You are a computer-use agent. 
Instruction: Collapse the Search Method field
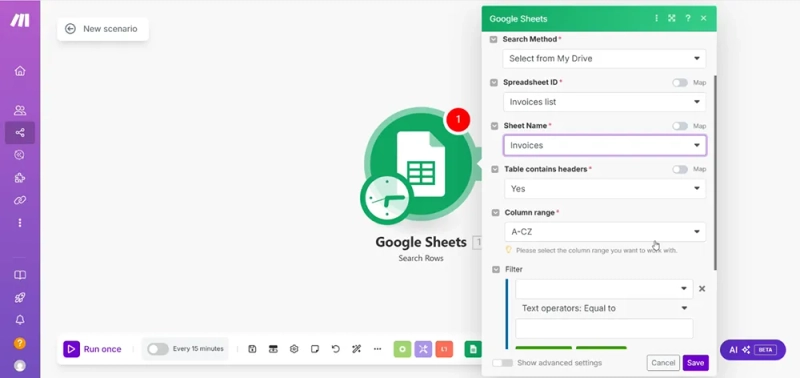[493, 39]
